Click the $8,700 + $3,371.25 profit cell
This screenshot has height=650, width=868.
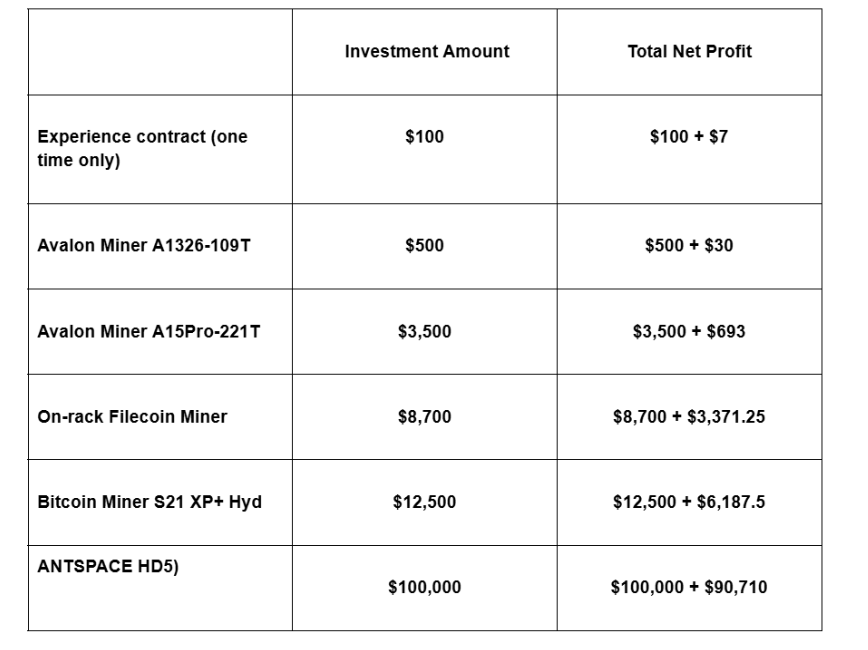tap(689, 416)
